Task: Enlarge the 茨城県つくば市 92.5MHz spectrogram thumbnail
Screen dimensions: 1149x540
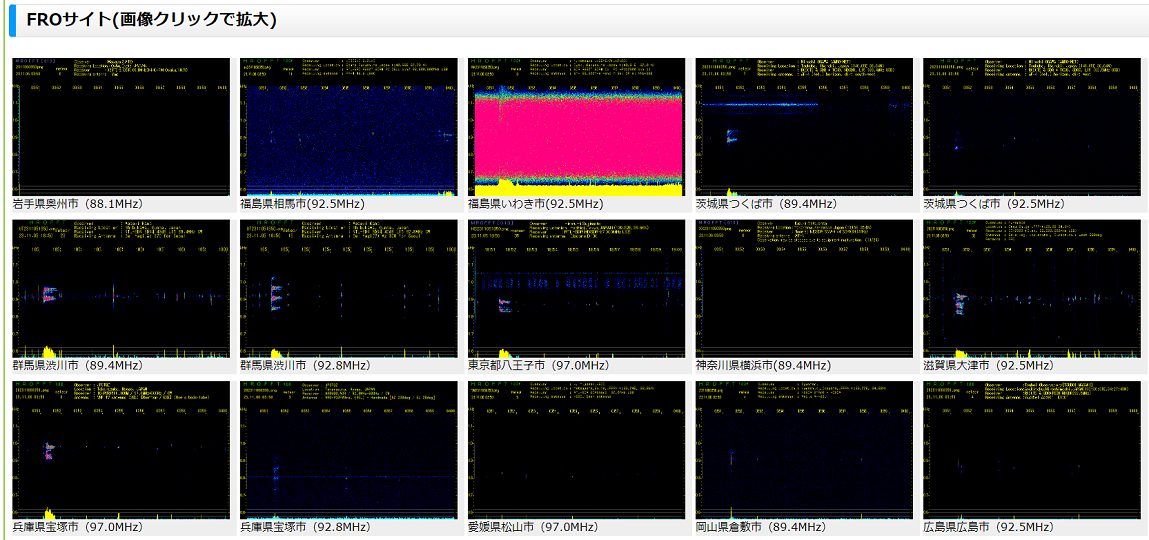Action: click(x=1032, y=126)
